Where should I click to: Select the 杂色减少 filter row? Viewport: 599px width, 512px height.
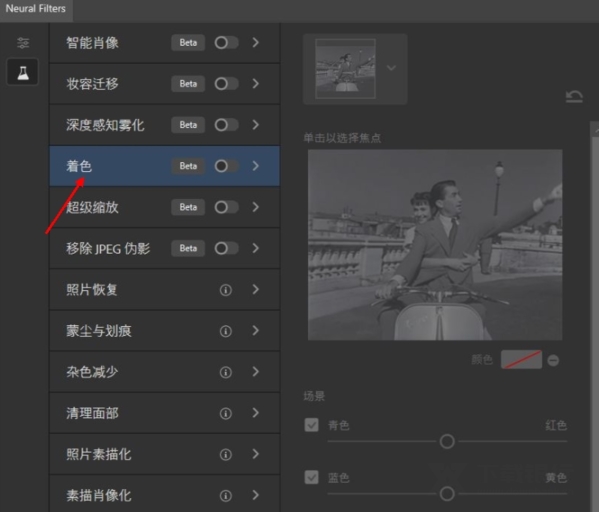pos(165,372)
